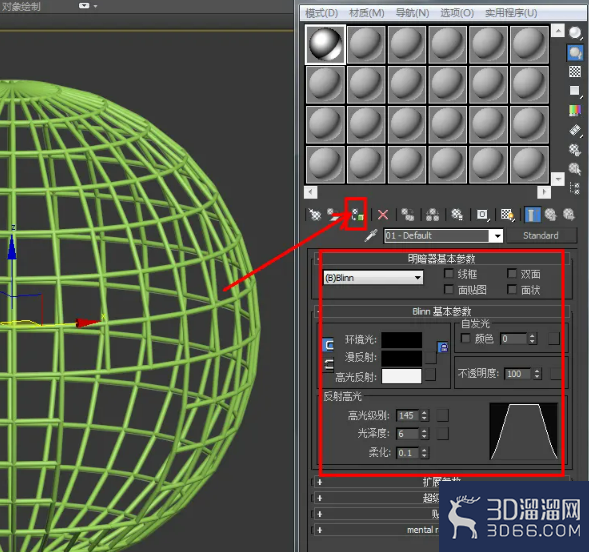Open the 选项(O) menu
This screenshot has width=589, height=552.
pyautogui.click(x=457, y=14)
